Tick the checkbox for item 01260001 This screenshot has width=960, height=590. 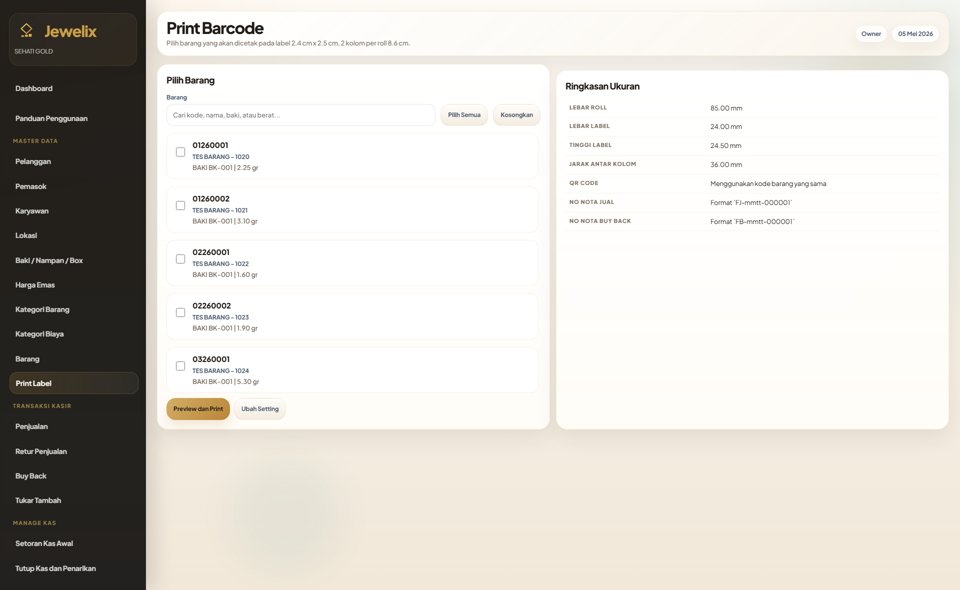tap(181, 152)
